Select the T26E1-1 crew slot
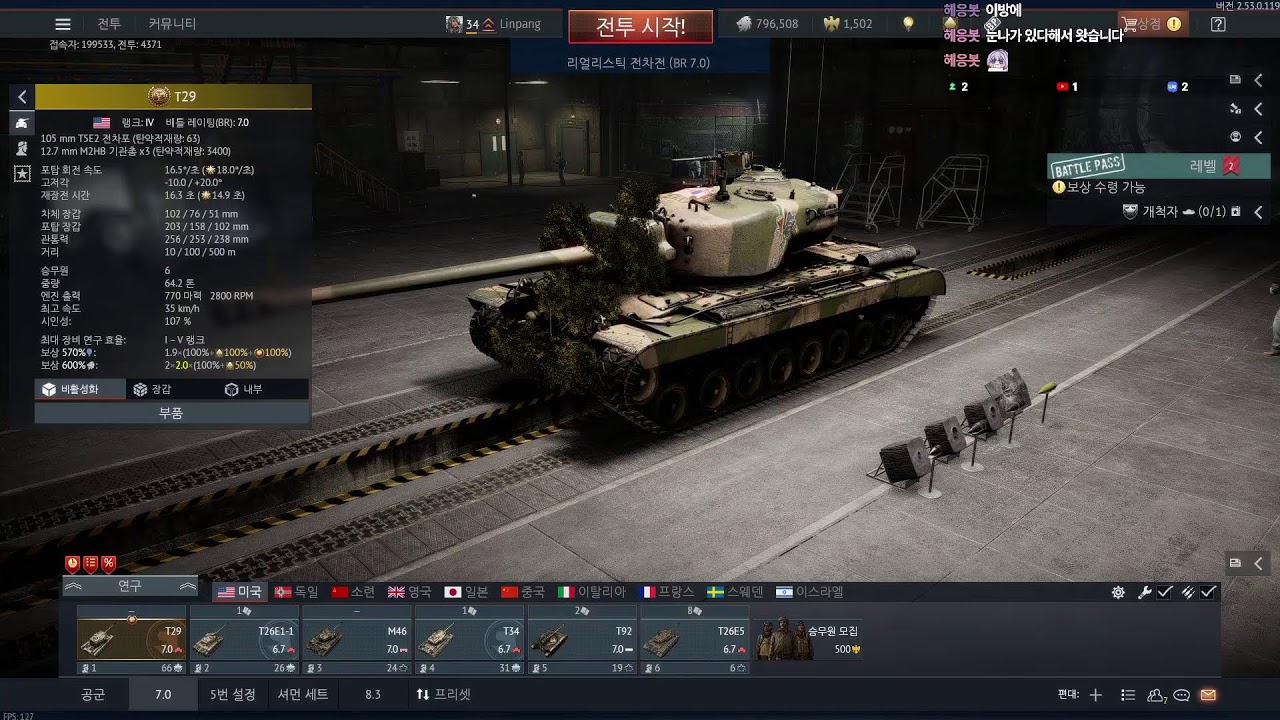The image size is (1280, 720). click(244, 640)
